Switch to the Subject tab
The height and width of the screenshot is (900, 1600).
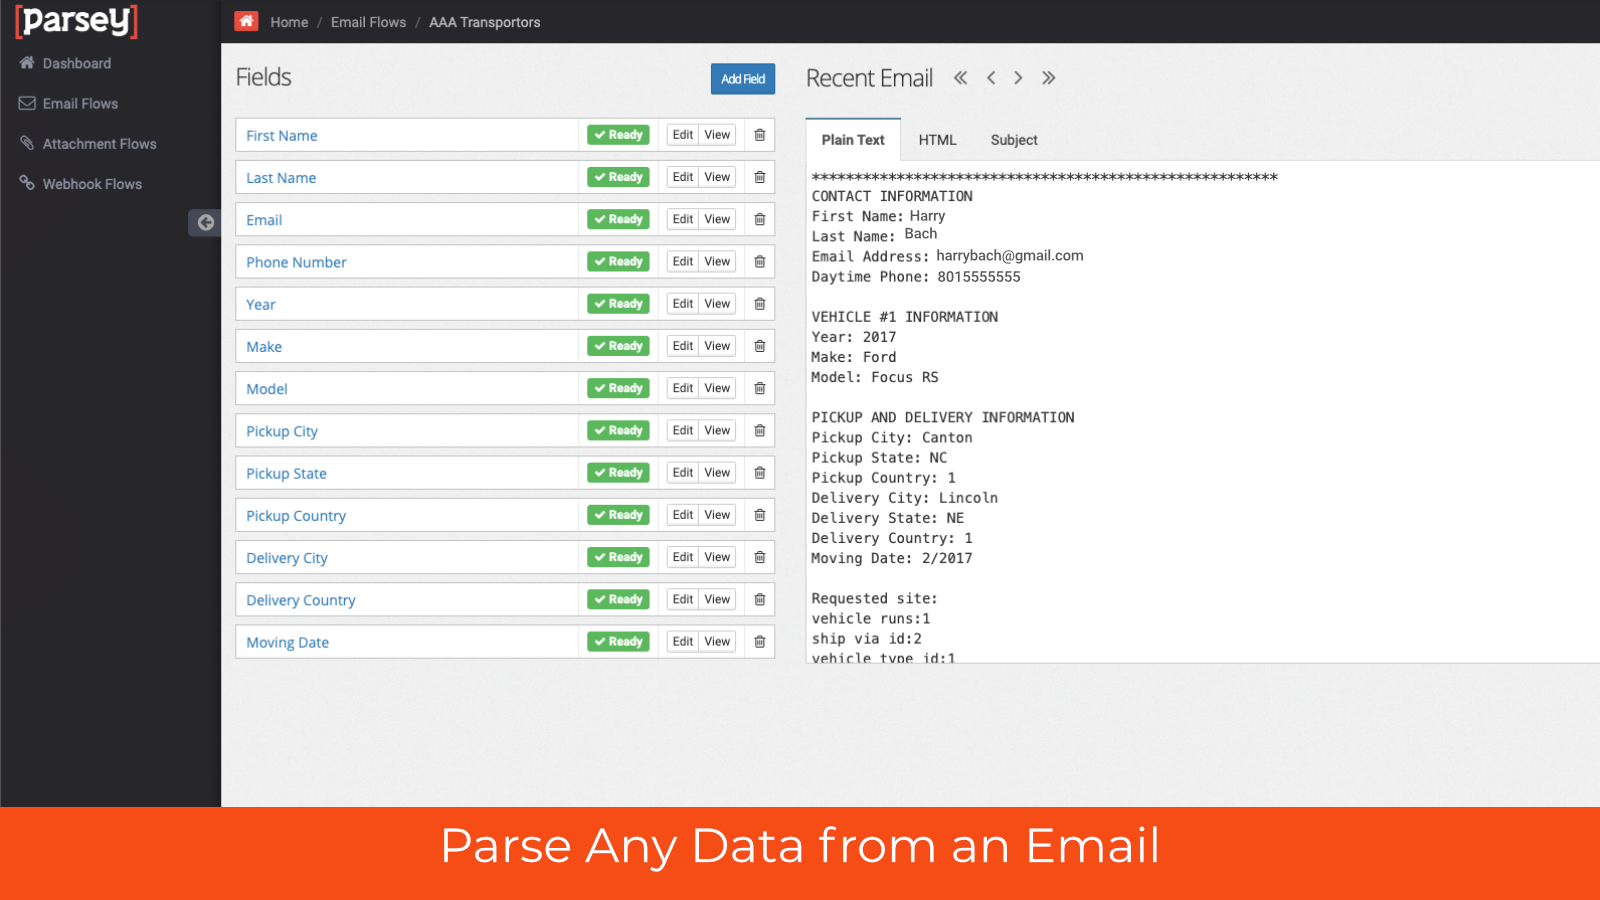pyautogui.click(x=1014, y=140)
